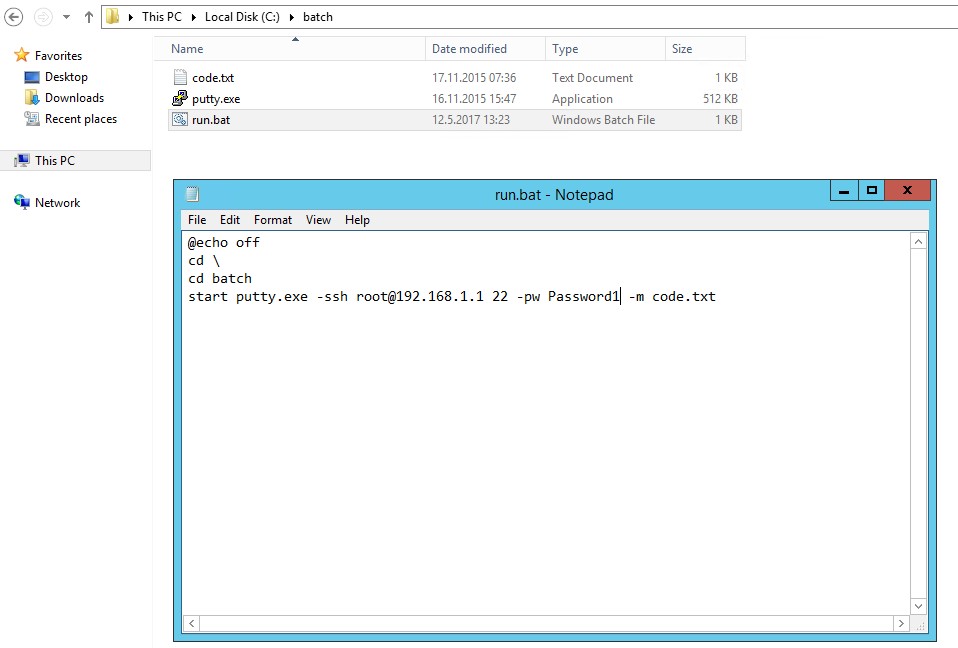Screen dimensions: 958x648
Task: Click the This PC computer icon
Action: [22, 161]
